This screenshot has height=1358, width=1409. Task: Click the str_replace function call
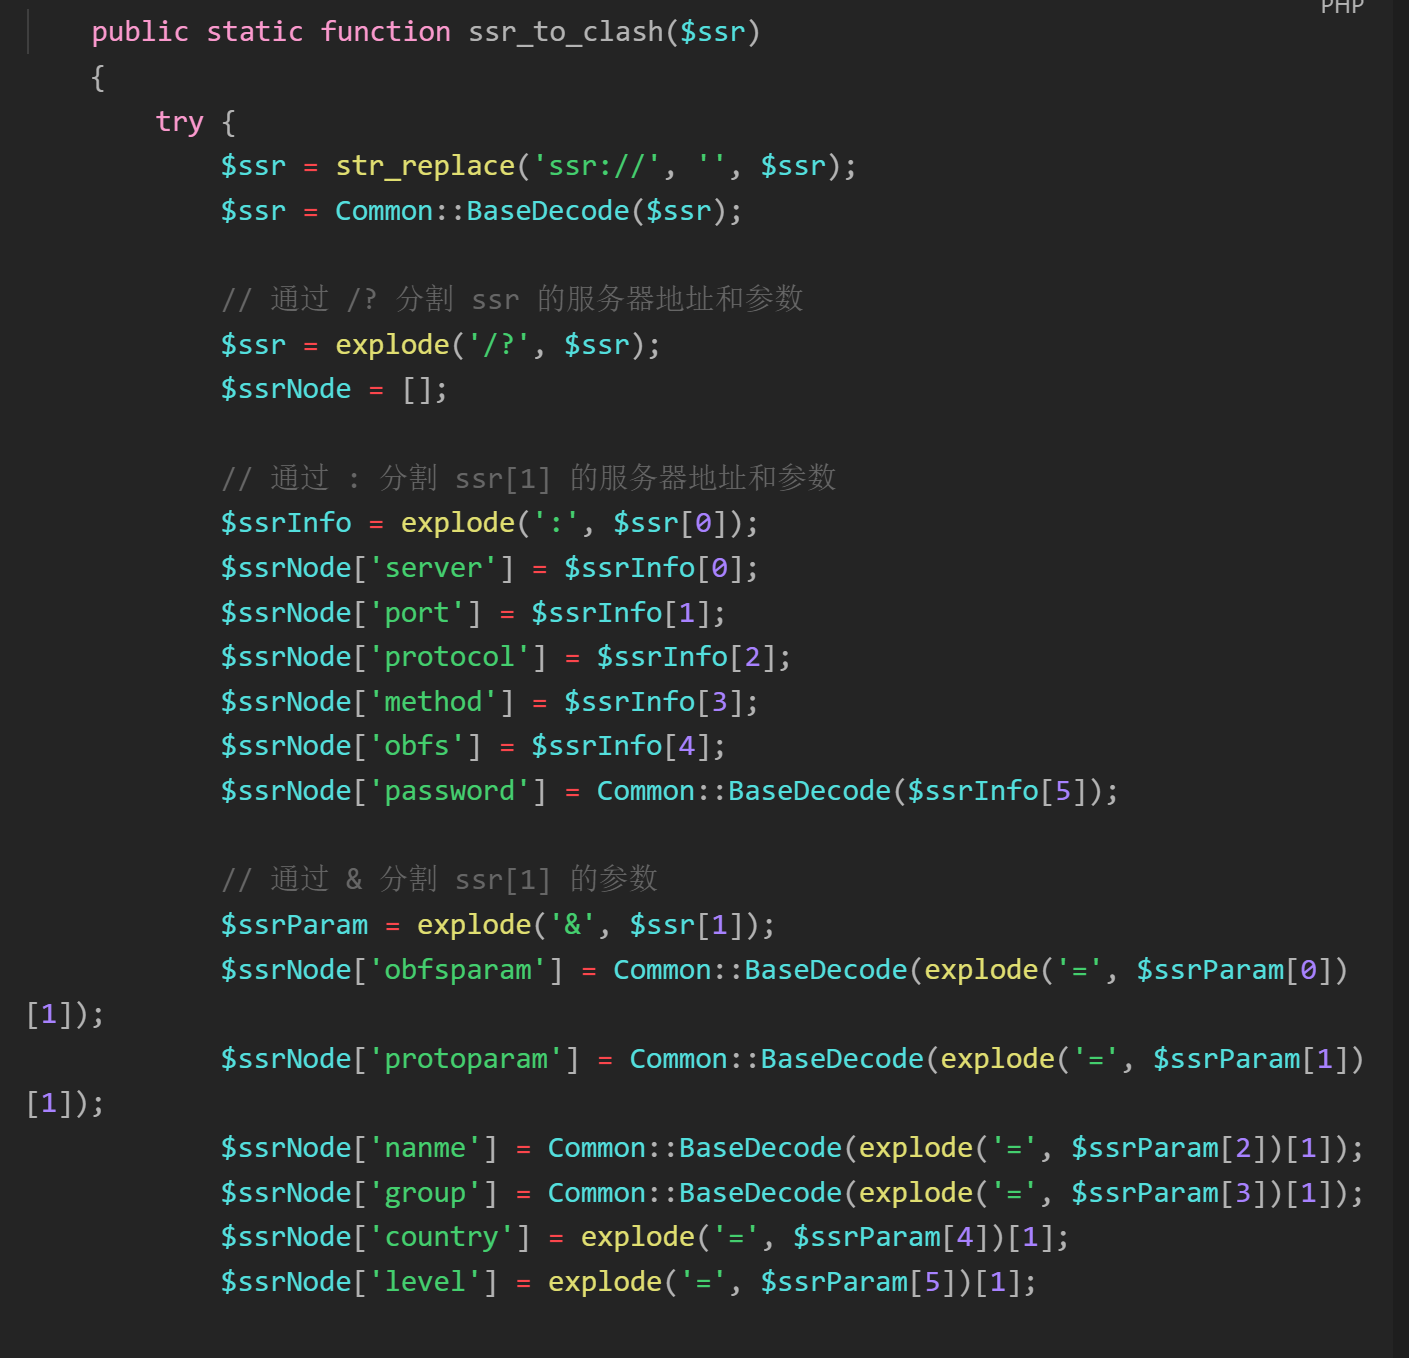425,166
